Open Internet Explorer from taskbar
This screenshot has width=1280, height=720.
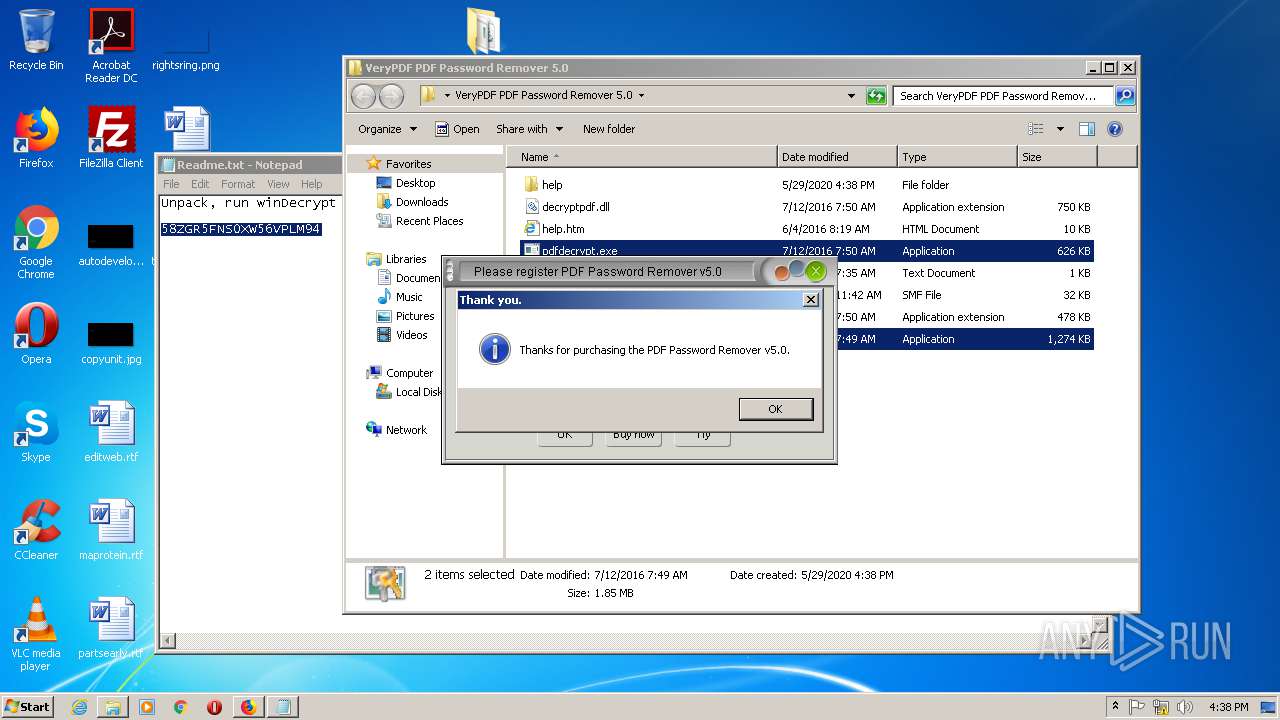(x=79, y=707)
